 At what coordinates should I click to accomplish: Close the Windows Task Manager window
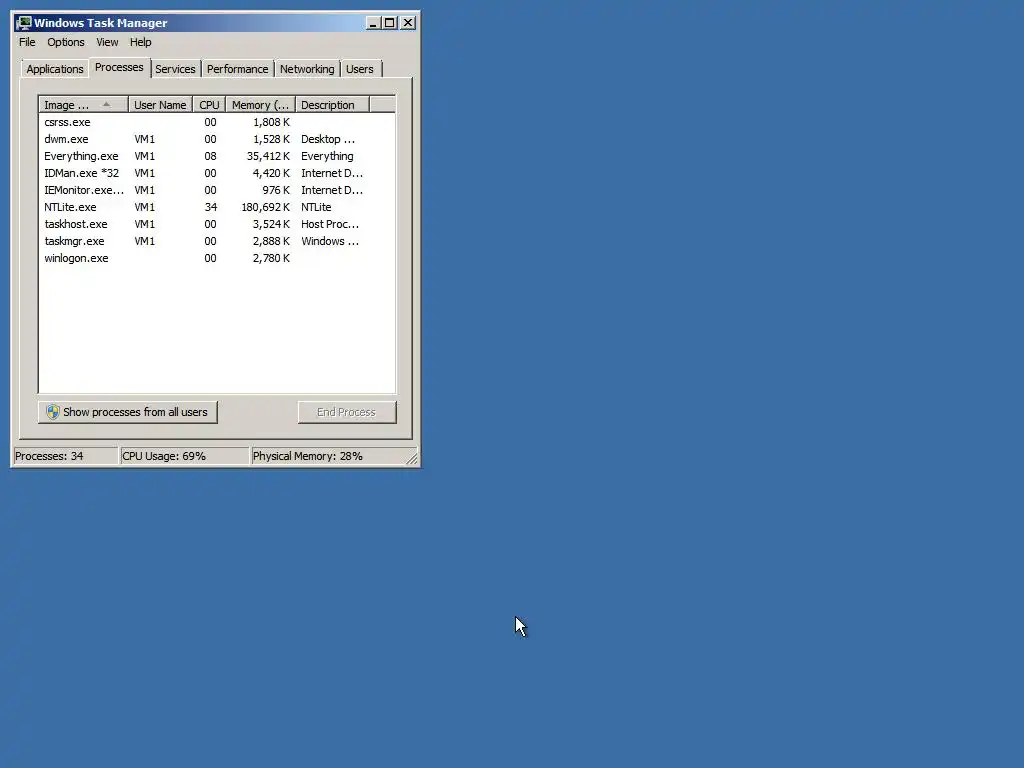408,23
